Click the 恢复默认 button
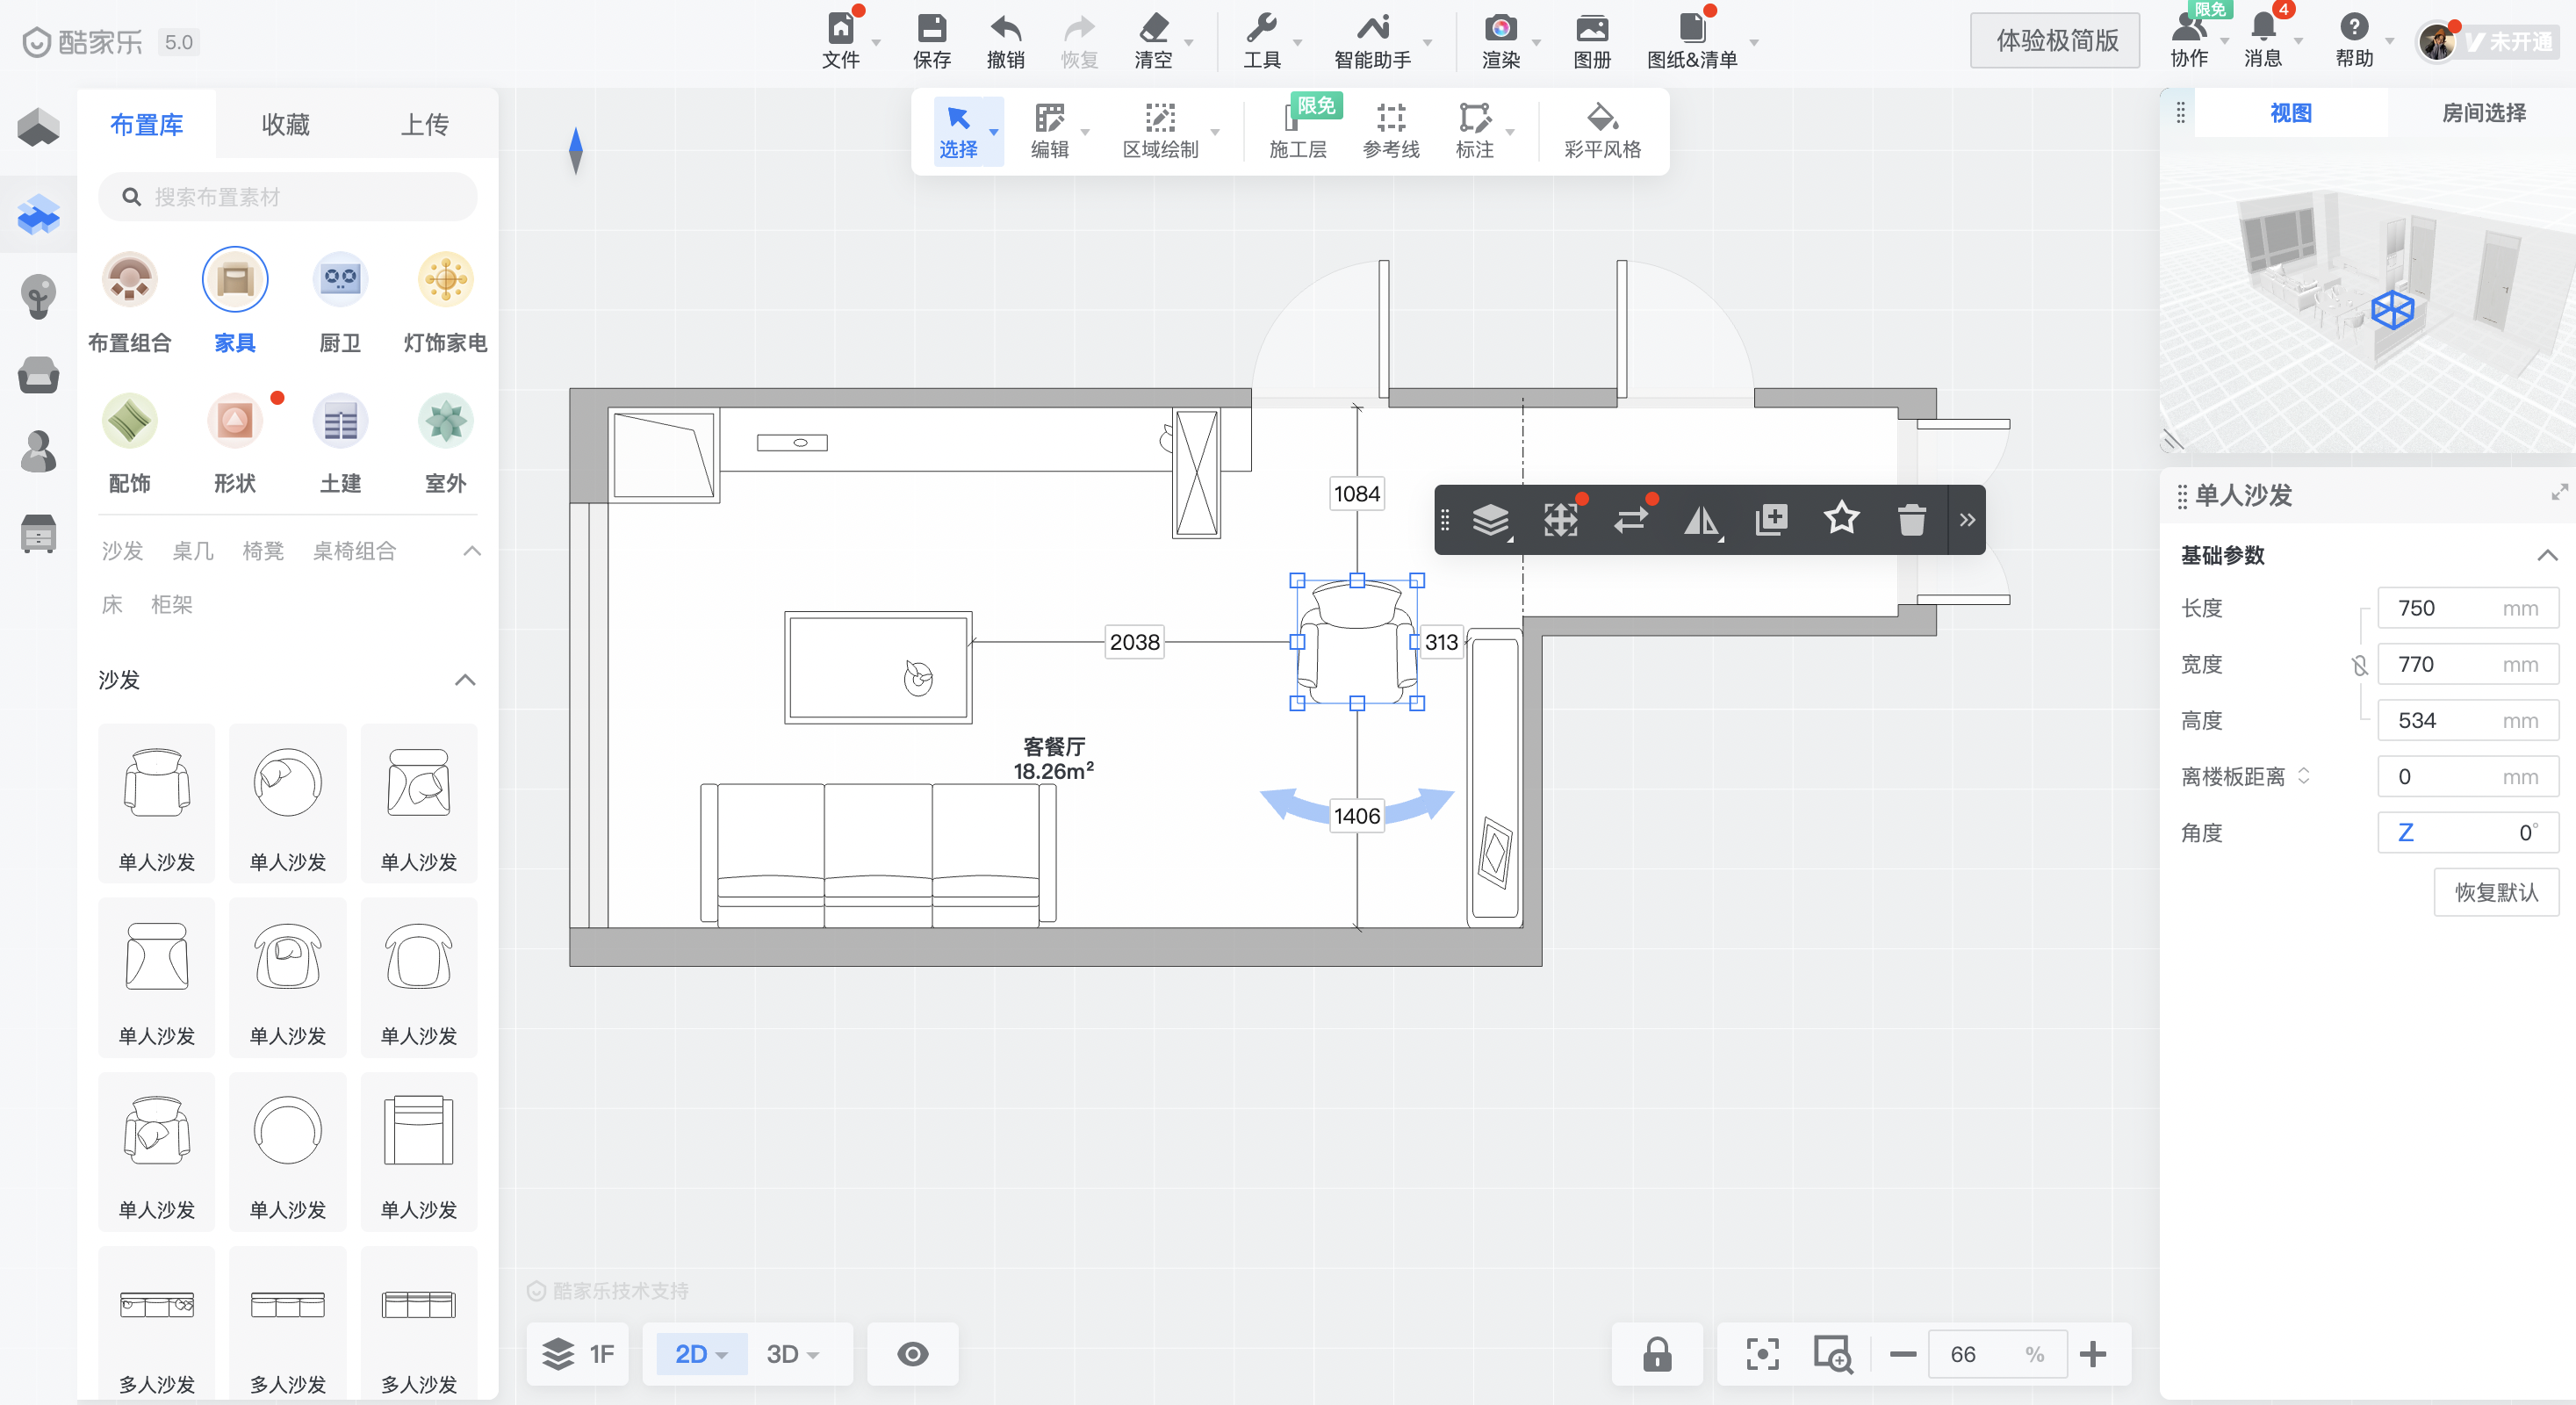The image size is (2576, 1405). pyautogui.click(x=2496, y=892)
